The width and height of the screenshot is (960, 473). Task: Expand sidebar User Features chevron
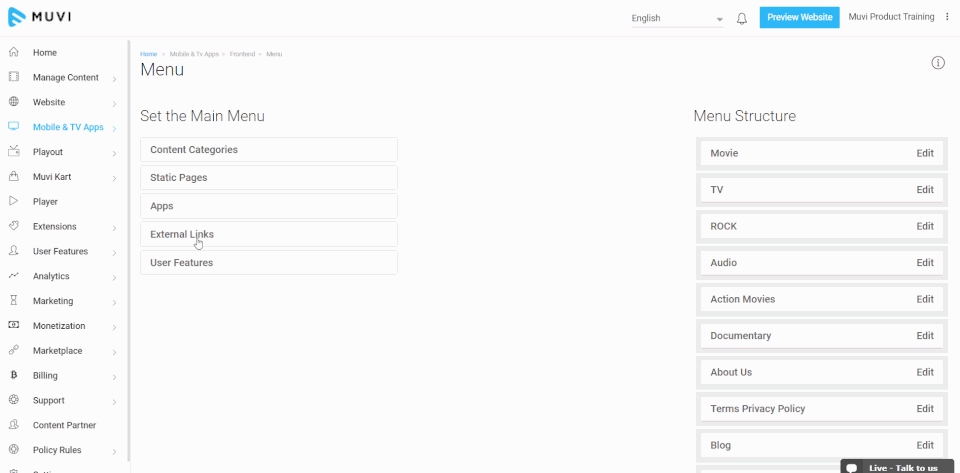click(x=114, y=253)
